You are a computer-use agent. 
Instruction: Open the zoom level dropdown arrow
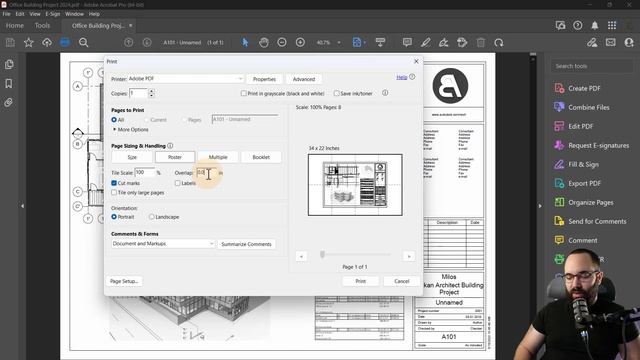point(339,42)
